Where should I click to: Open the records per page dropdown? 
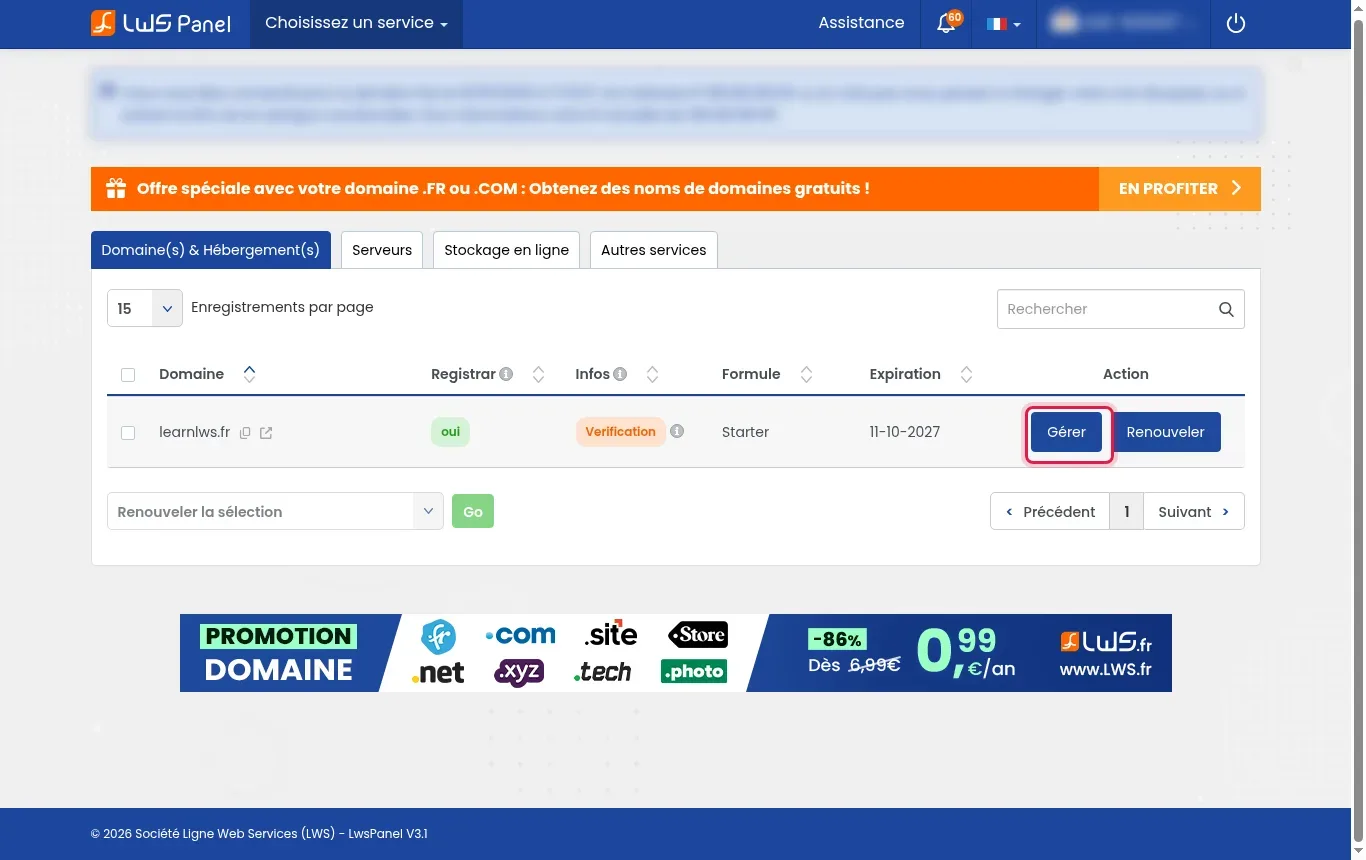coord(145,309)
